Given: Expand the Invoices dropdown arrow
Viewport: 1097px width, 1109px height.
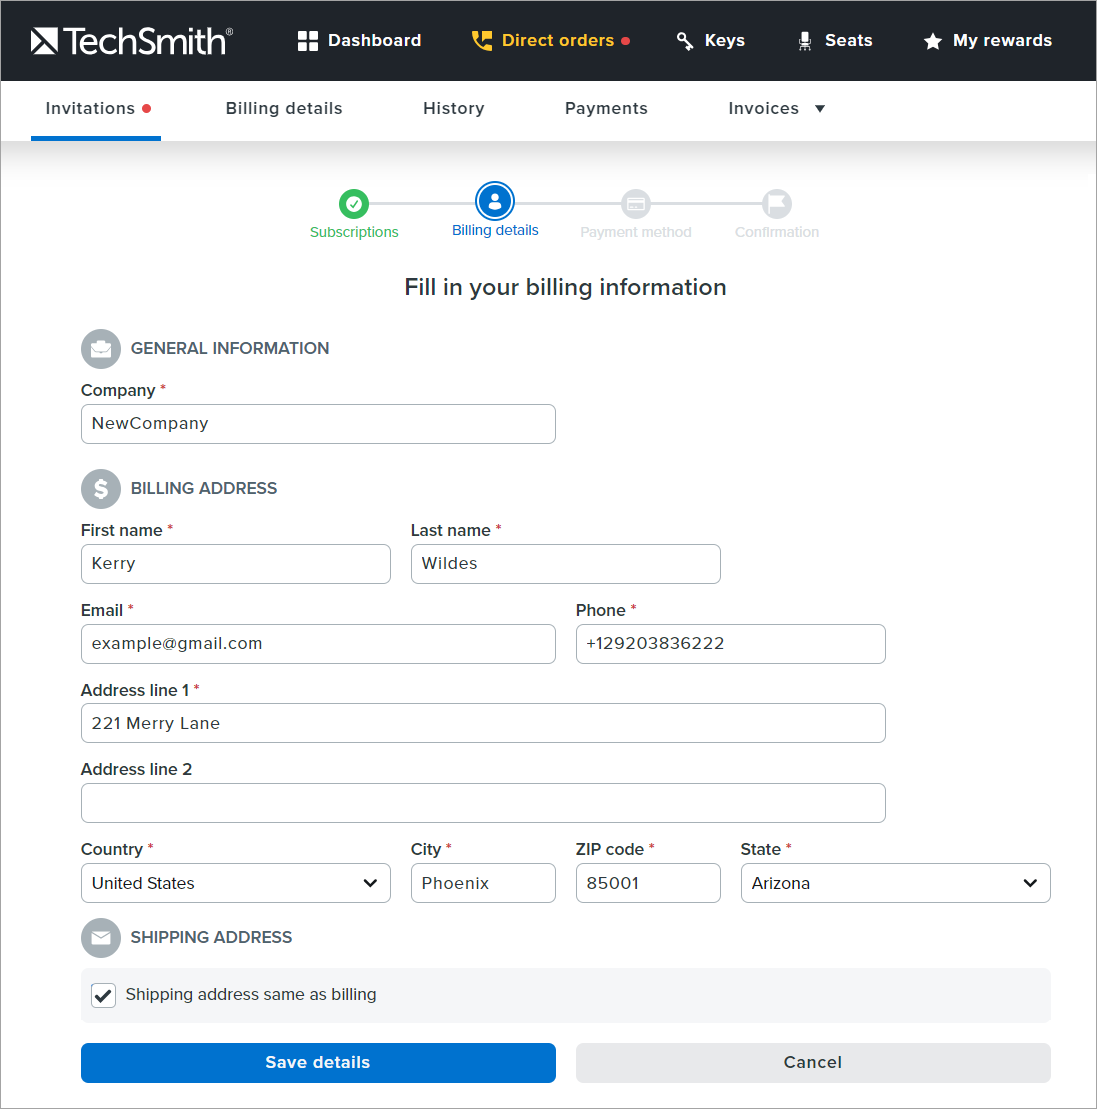Looking at the screenshot, I should click(x=820, y=109).
